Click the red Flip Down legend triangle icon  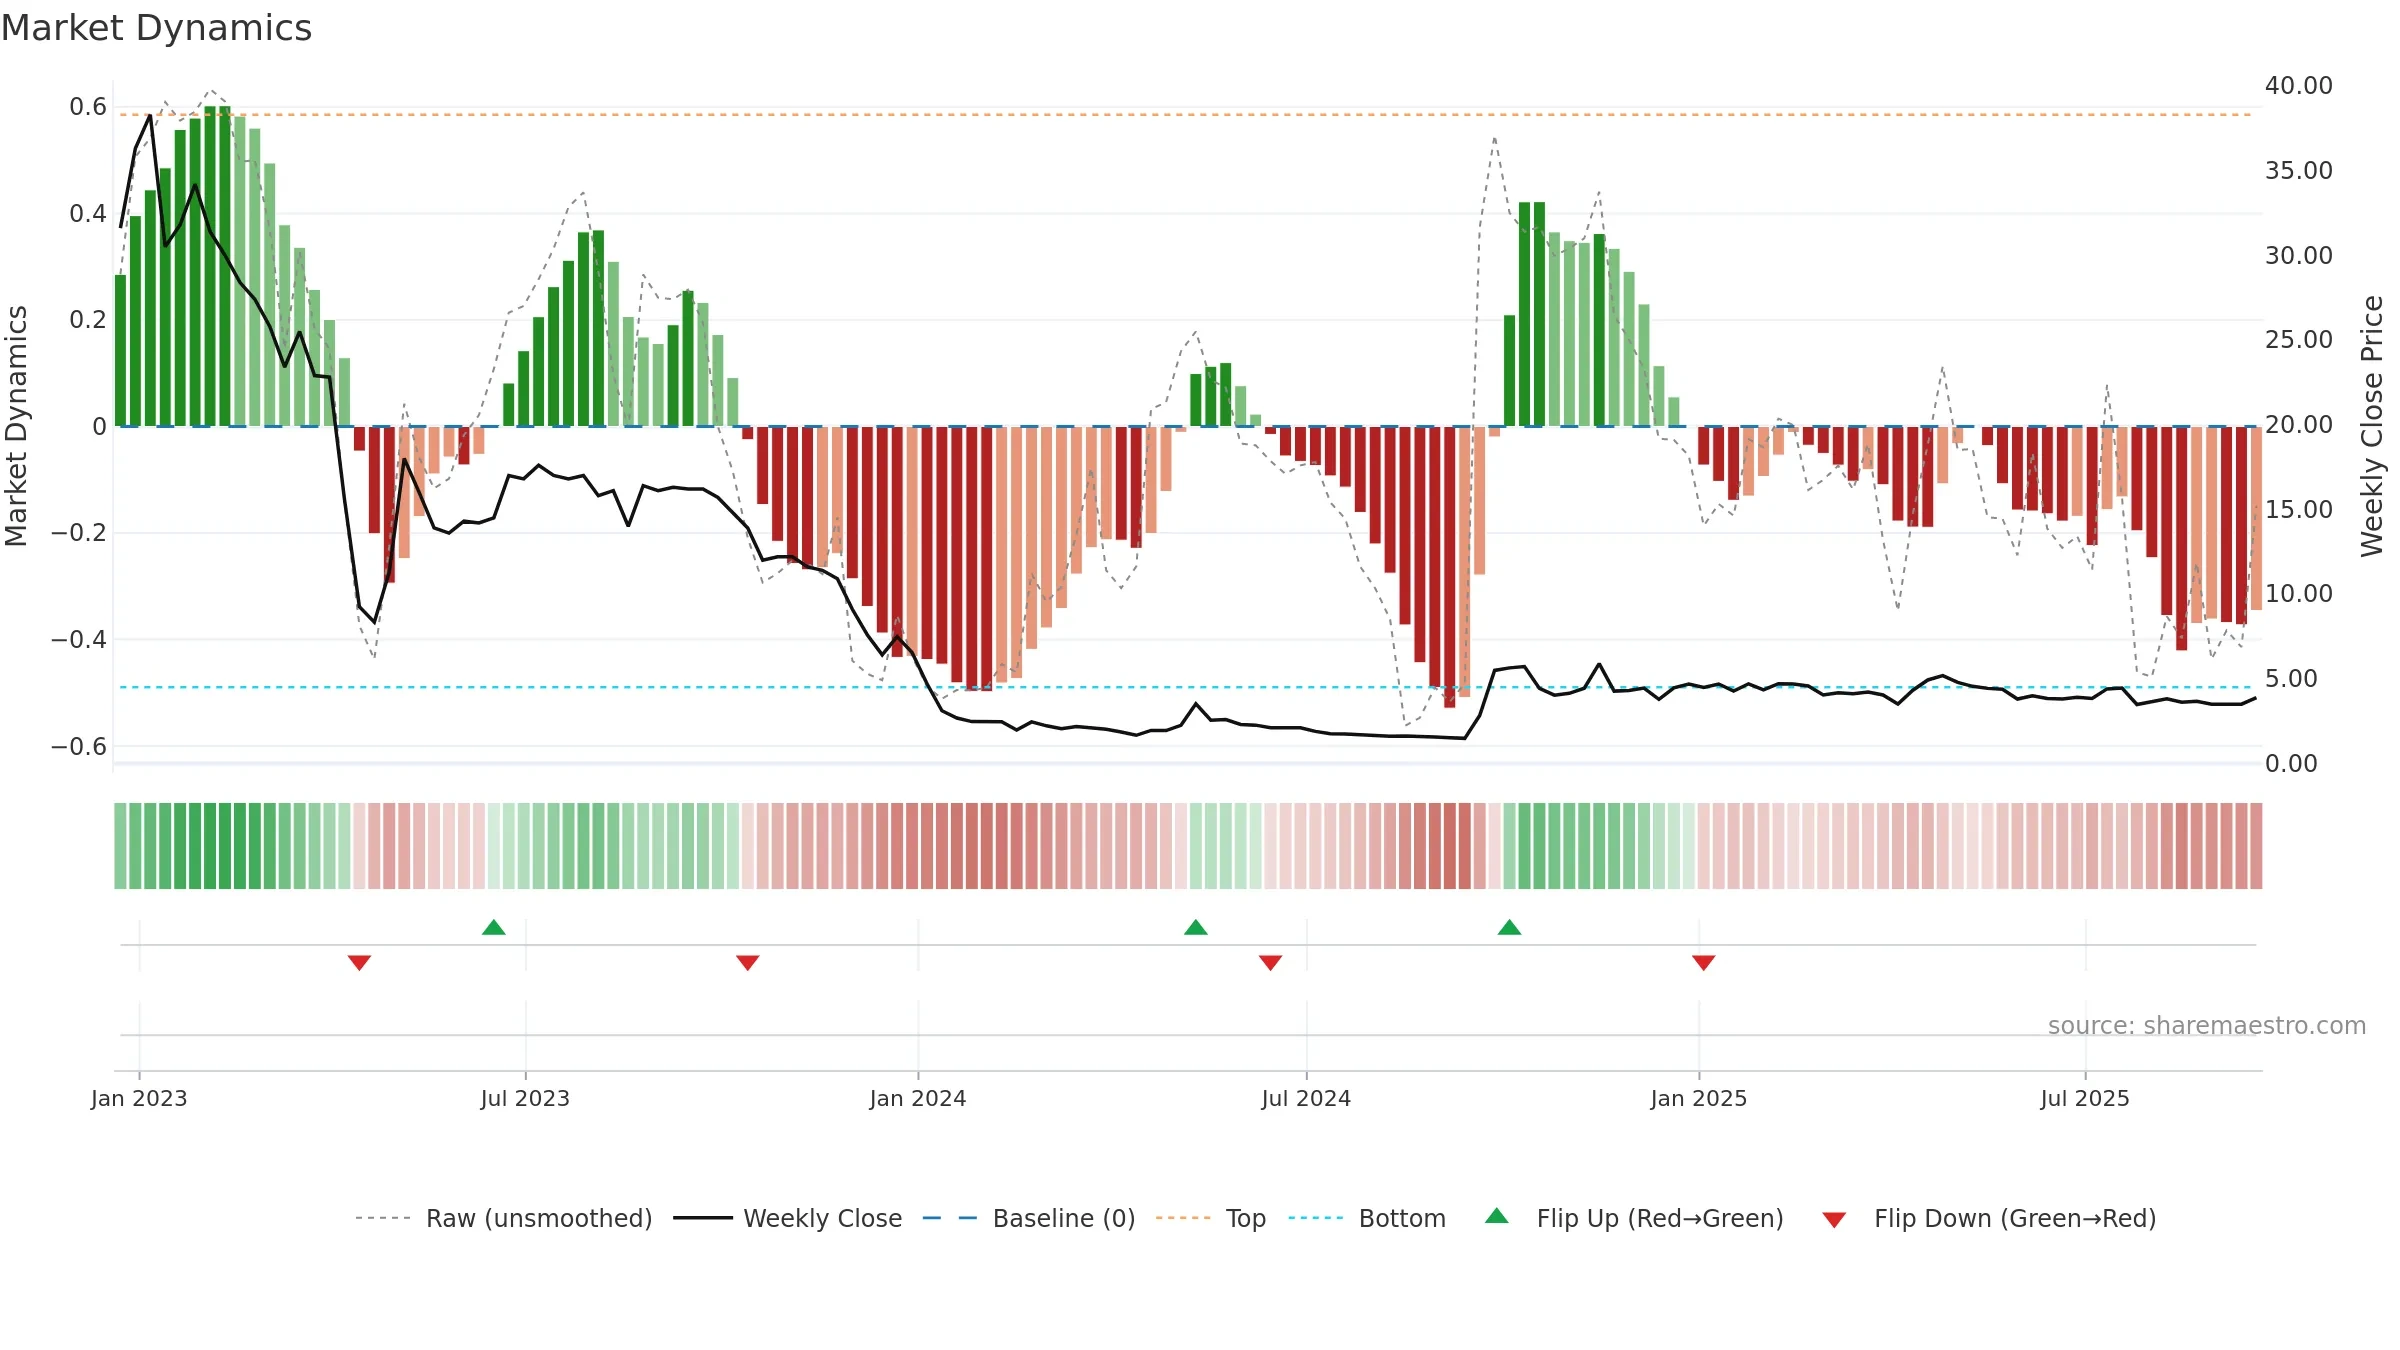[1834, 1220]
